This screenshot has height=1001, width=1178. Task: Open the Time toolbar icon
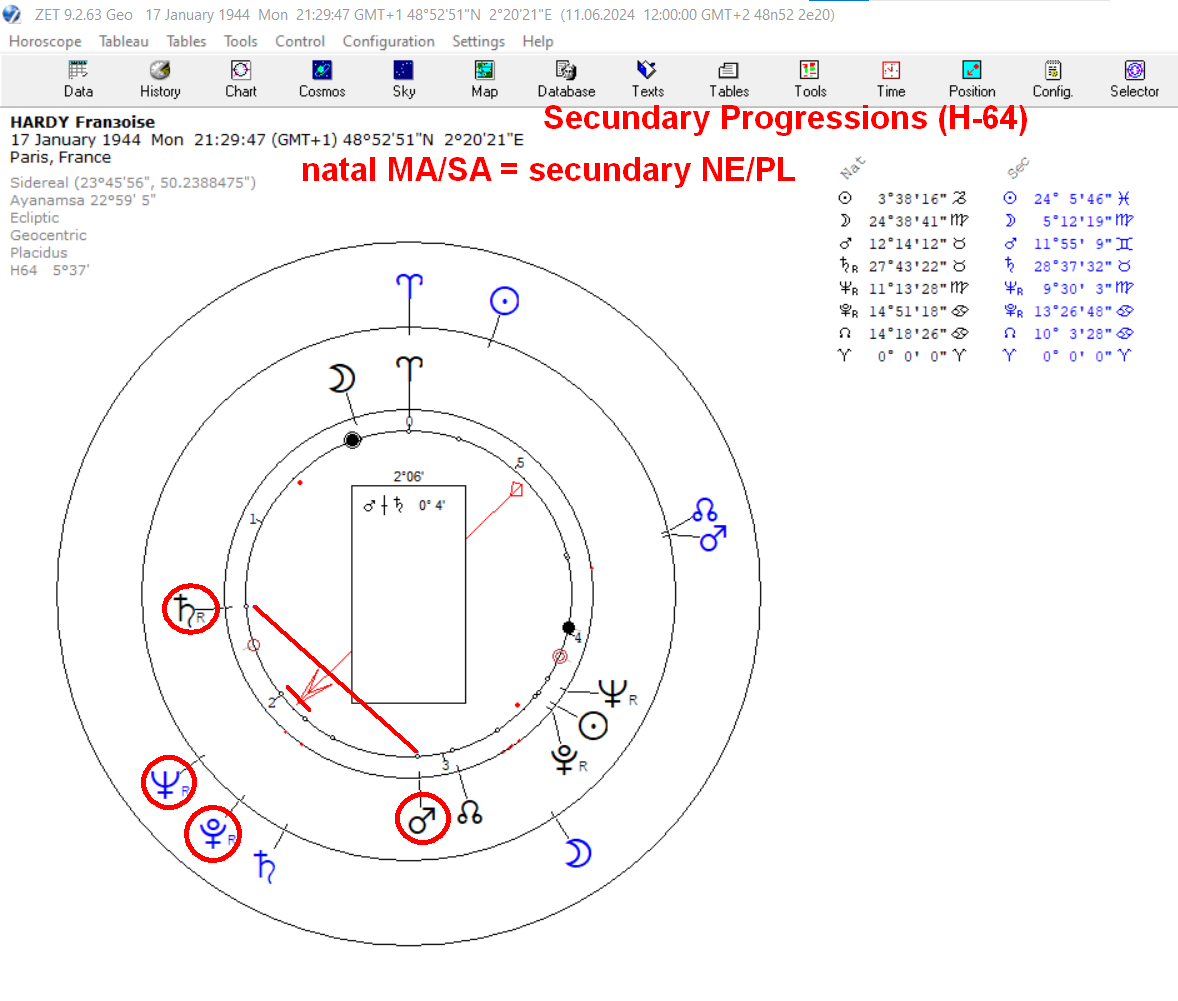pyautogui.click(x=891, y=80)
